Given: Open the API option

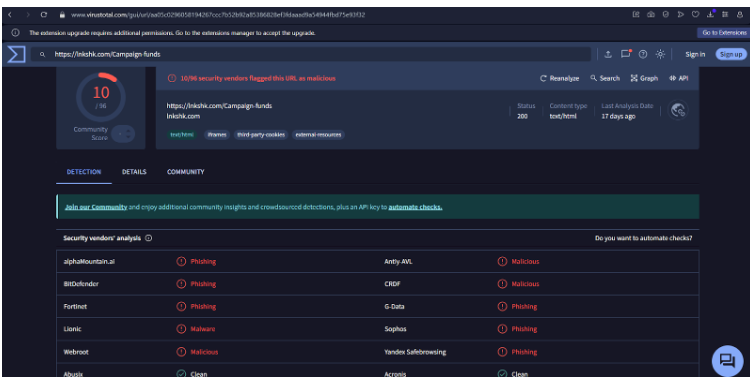Looking at the screenshot, I should click(679, 78).
